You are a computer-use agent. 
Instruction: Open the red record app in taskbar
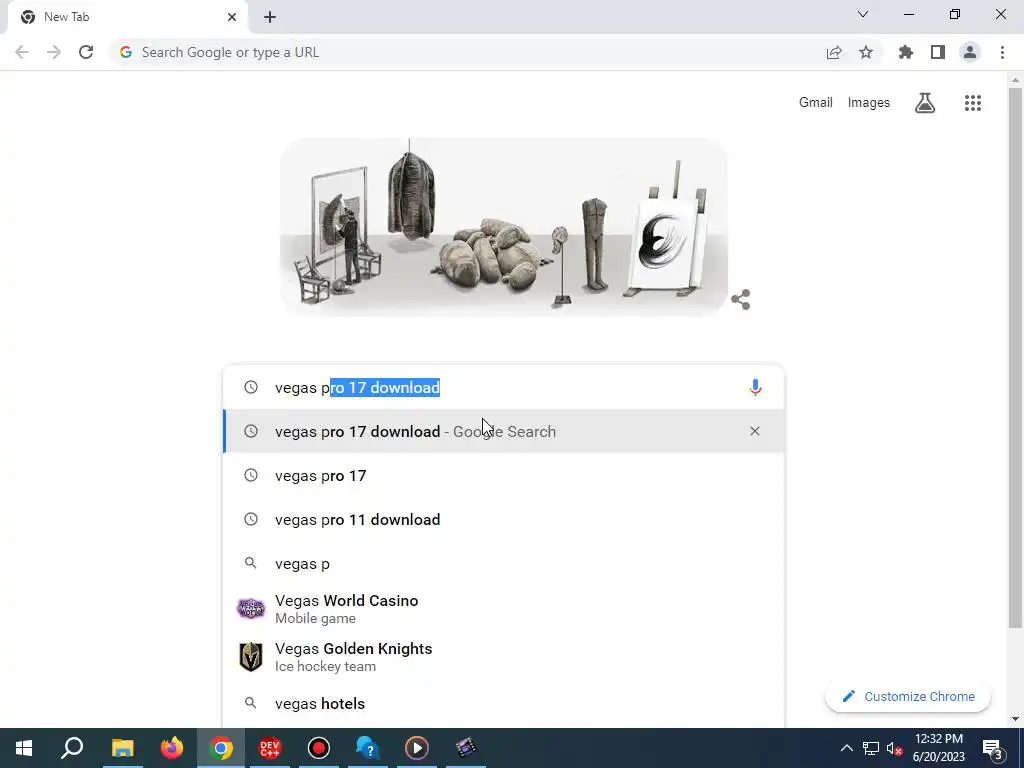coord(319,748)
